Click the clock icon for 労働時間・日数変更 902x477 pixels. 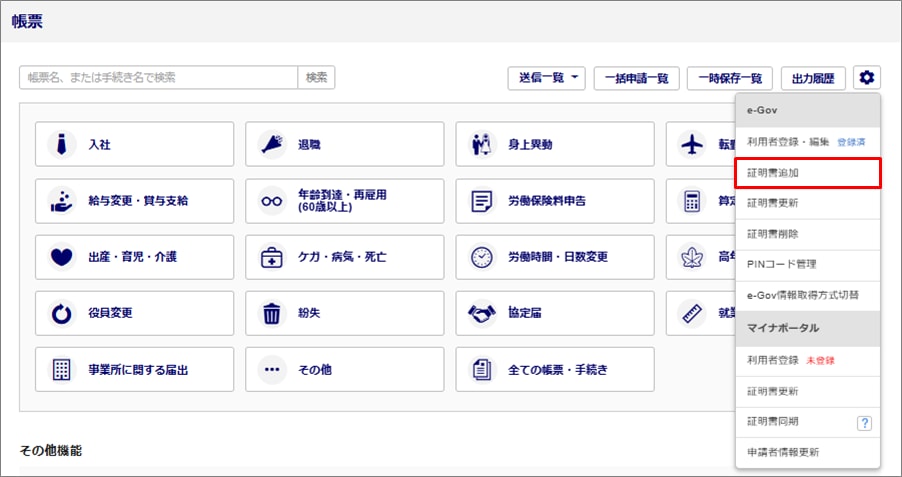(482, 257)
